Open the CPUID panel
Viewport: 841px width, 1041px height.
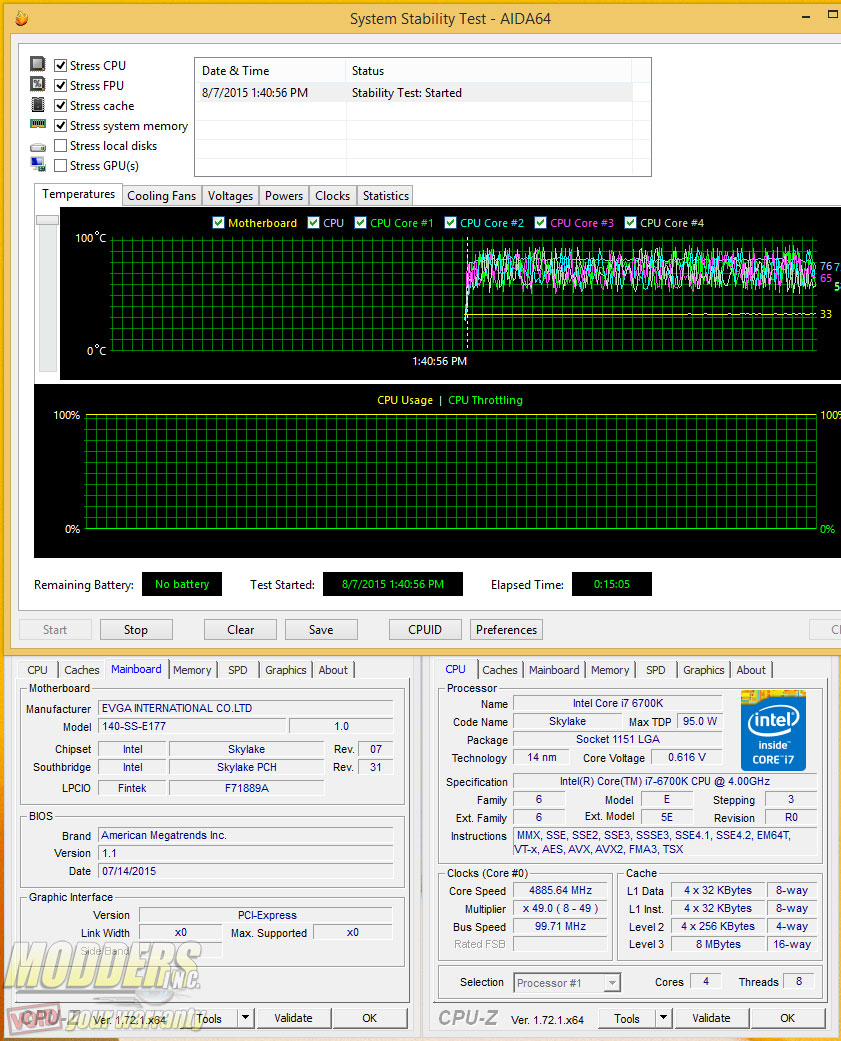coord(425,629)
